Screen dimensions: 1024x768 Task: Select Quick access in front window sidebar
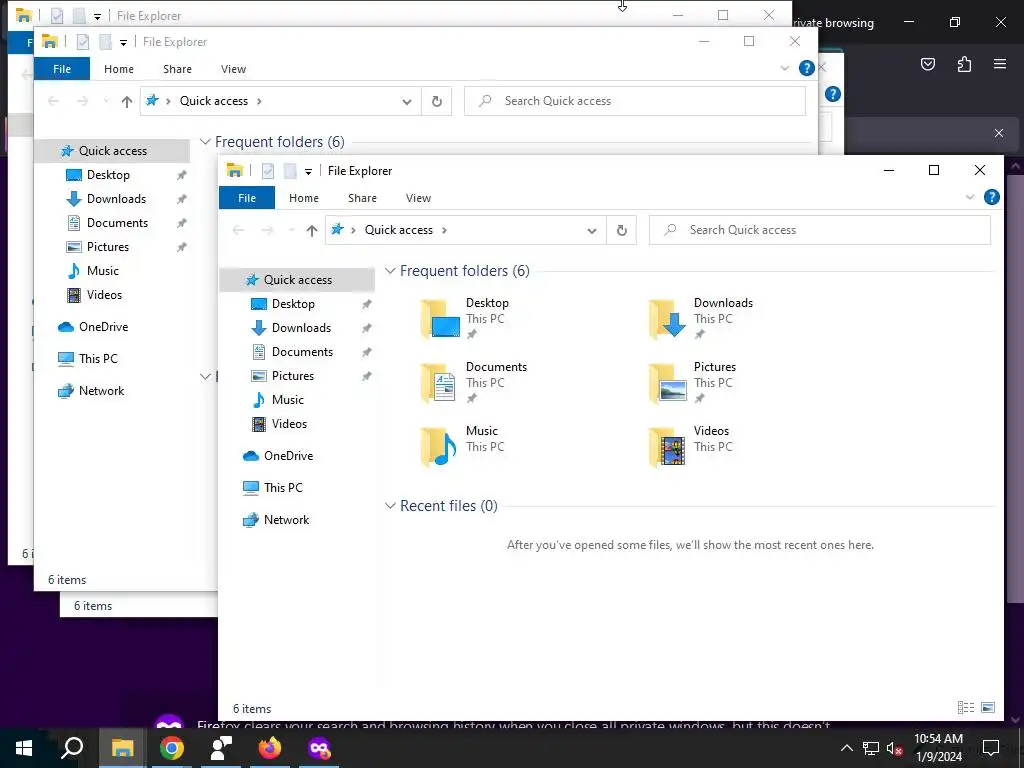click(x=297, y=280)
